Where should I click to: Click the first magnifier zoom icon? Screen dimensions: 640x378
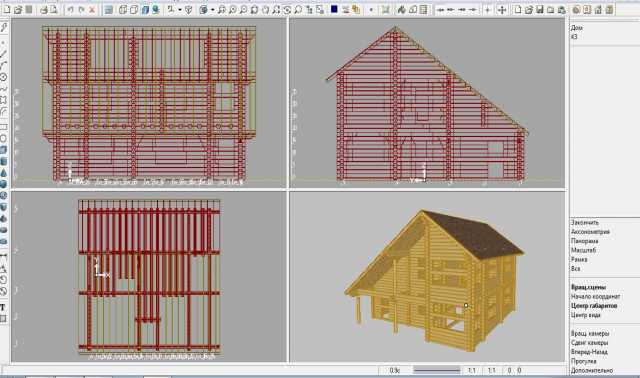[x=222, y=9]
